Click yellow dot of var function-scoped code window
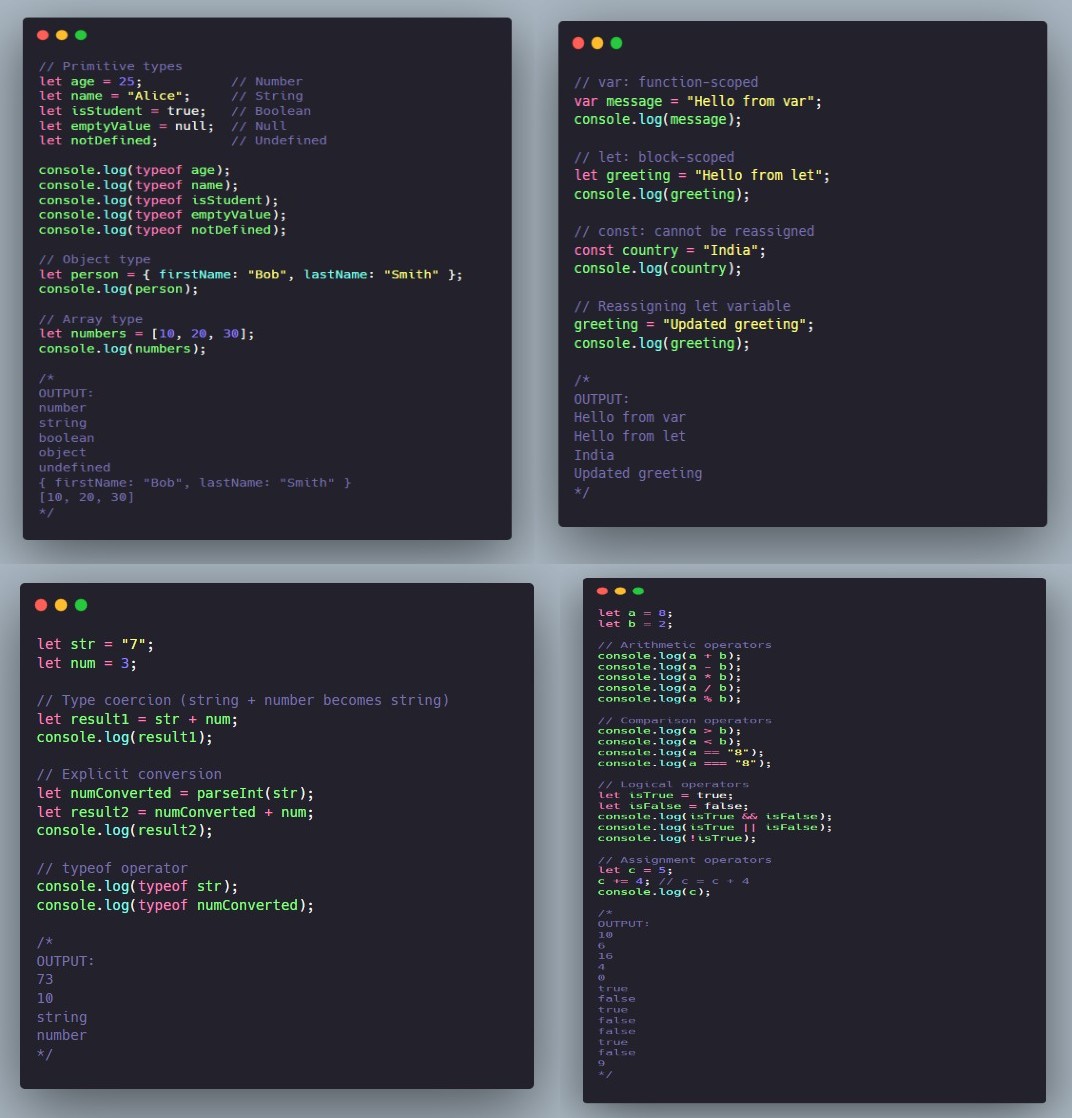This screenshot has height=1118, width=1072. pyautogui.click(x=597, y=43)
